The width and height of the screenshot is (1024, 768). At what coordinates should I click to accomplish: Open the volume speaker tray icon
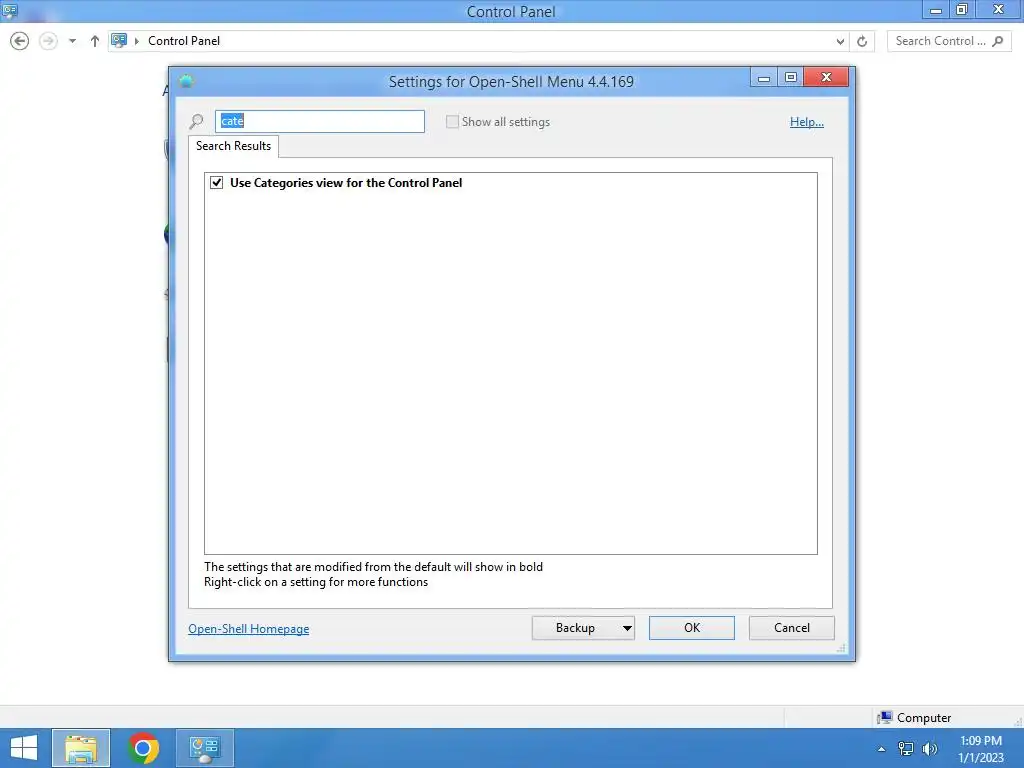tap(930, 749)
